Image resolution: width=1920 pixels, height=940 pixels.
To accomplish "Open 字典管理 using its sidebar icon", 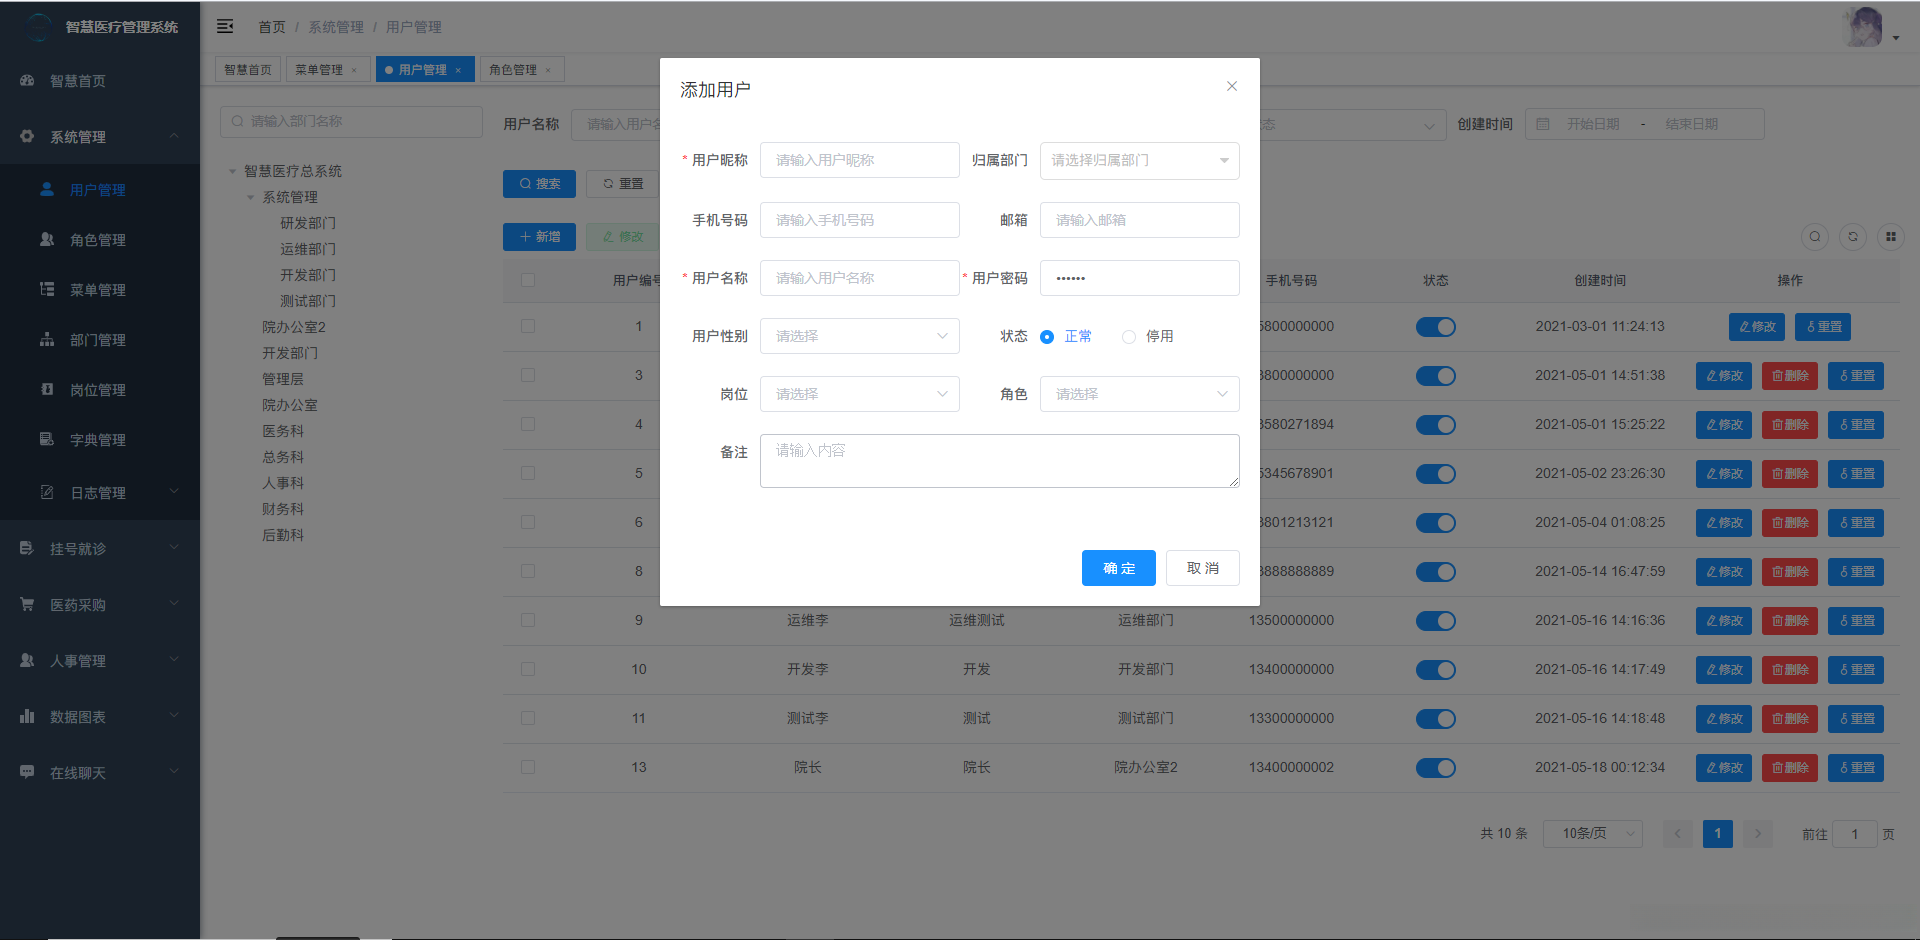I will [x=46, y=439].
